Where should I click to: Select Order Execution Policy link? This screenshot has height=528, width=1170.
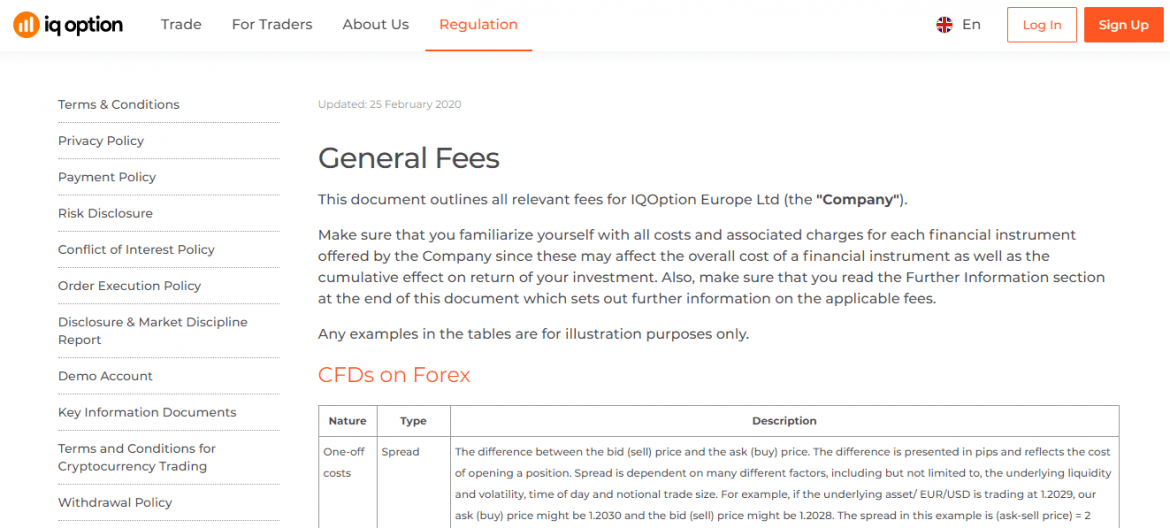(x=129, y=286)
